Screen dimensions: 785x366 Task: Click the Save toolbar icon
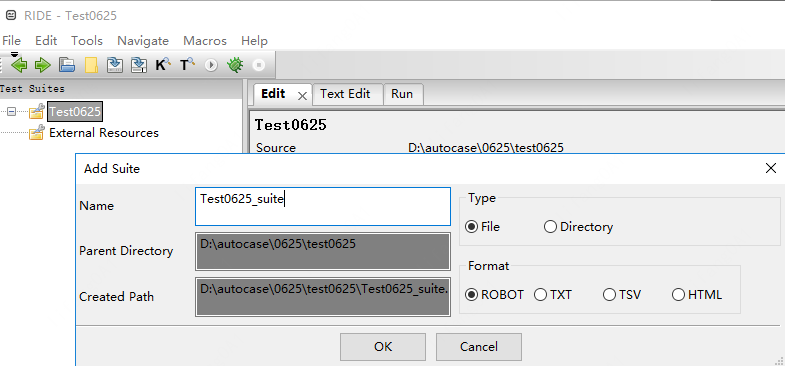pyautogui.click(x=115, y=65)
